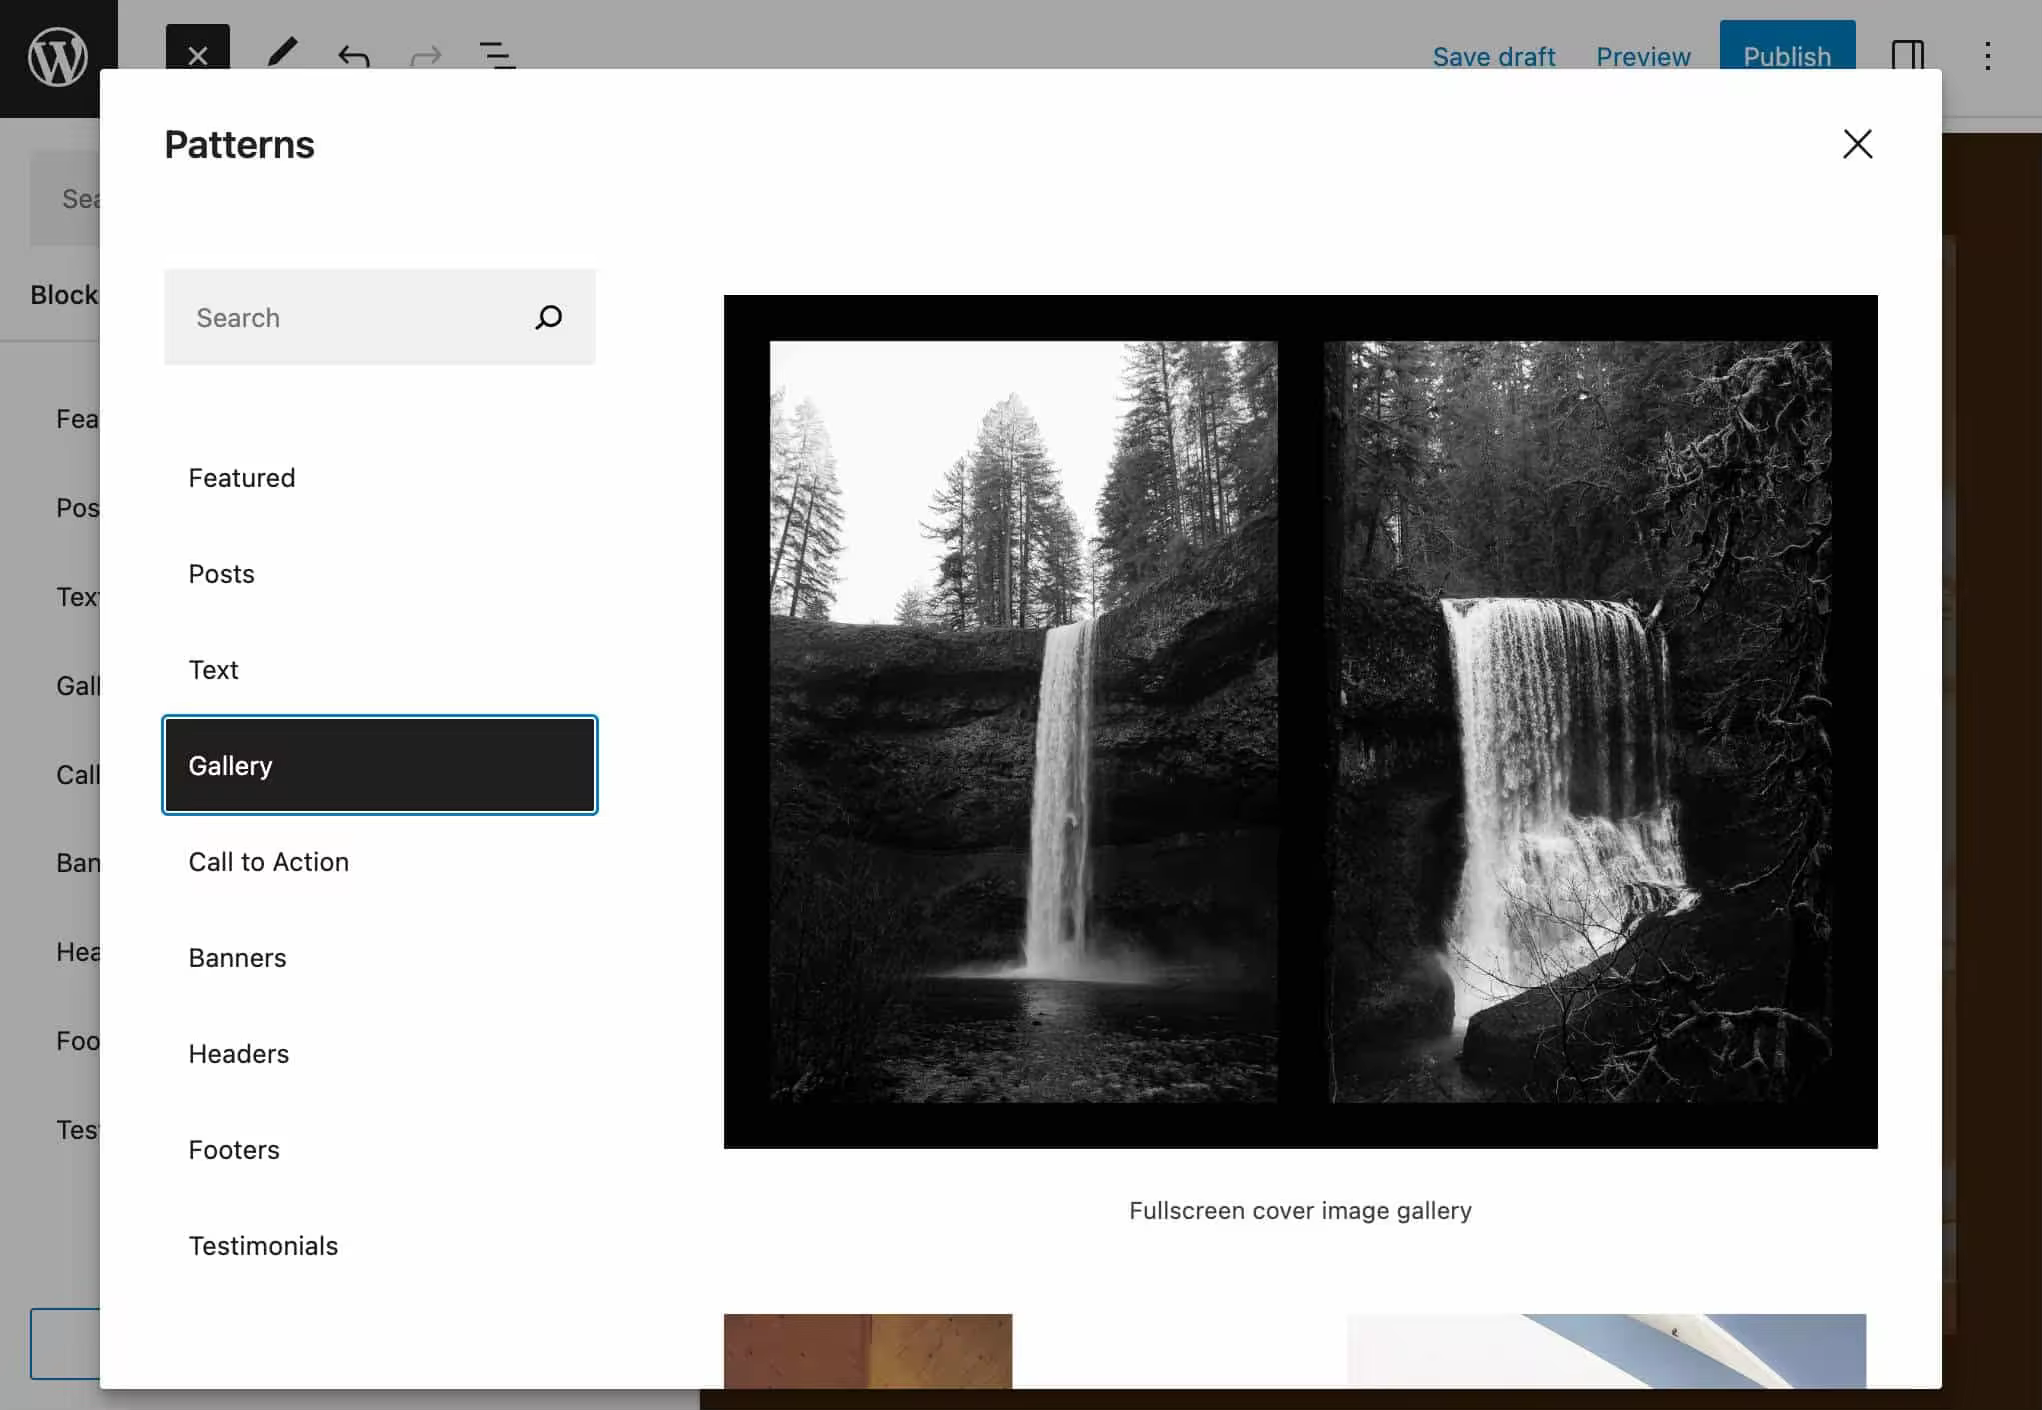2042x1410 pixels.
Task: Select the Posts pattern category
Action: tap(380, 574)
